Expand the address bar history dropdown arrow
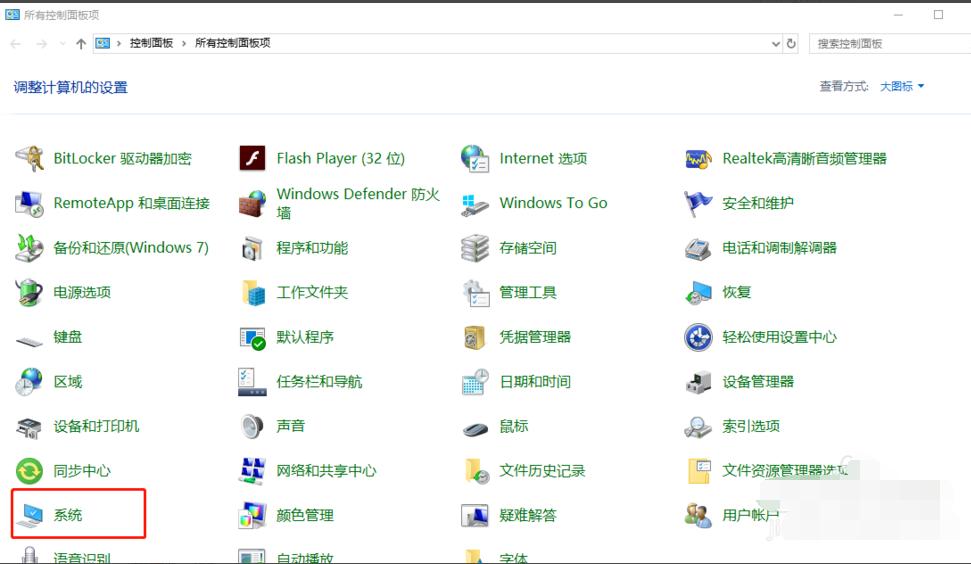Viewport: 971px width, 564px height. pyautogui.click(x=775, y=43)
